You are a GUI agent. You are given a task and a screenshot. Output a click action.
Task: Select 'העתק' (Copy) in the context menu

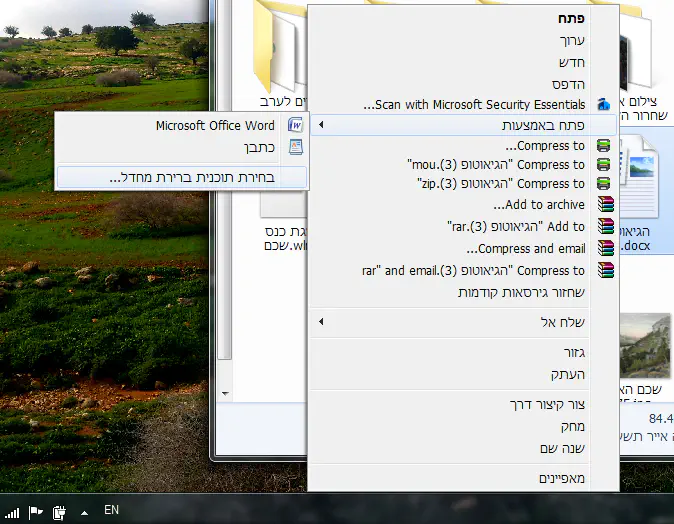pos(568,374)
